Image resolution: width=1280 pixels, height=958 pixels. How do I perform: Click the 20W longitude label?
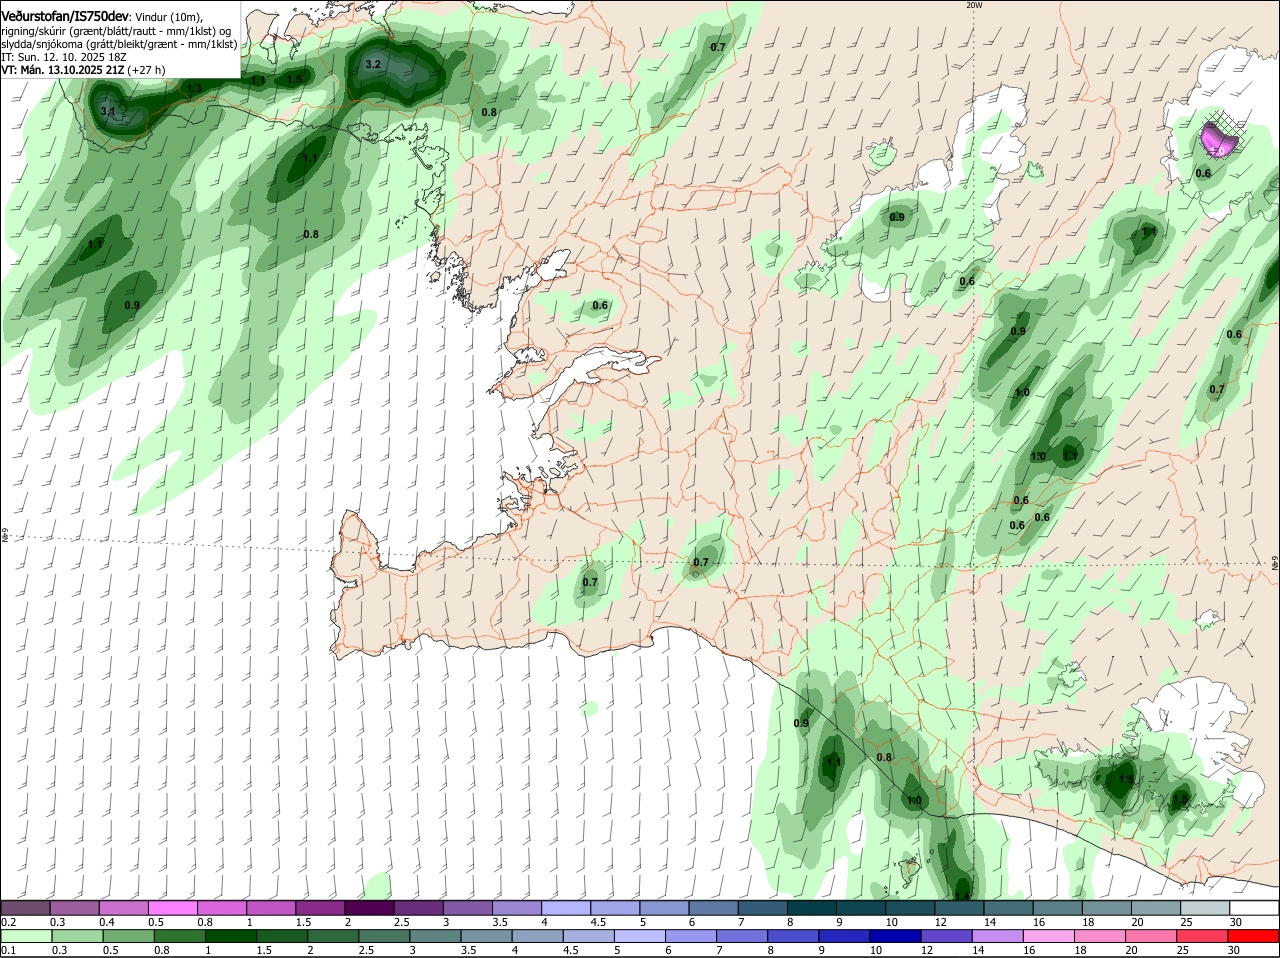[974, 5]
